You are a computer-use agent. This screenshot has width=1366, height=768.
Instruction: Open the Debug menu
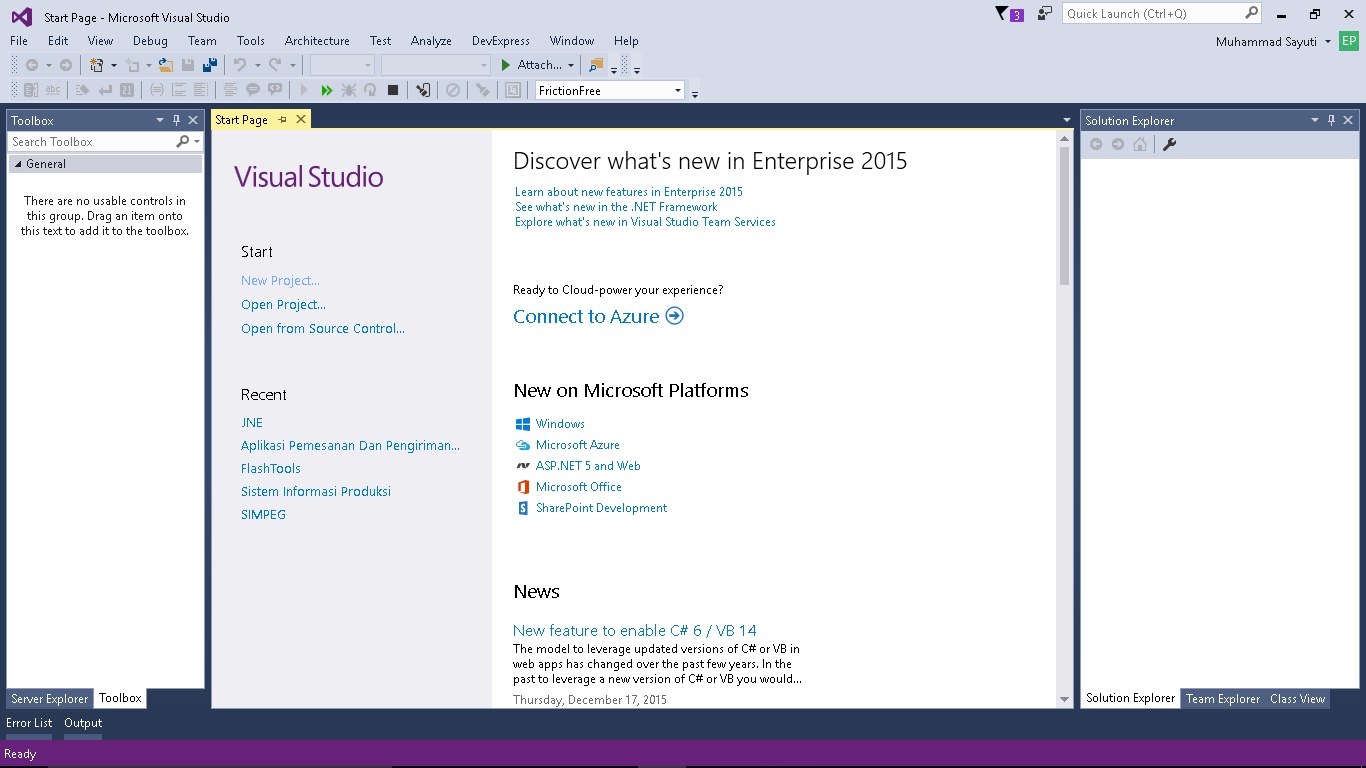(150, 41)
